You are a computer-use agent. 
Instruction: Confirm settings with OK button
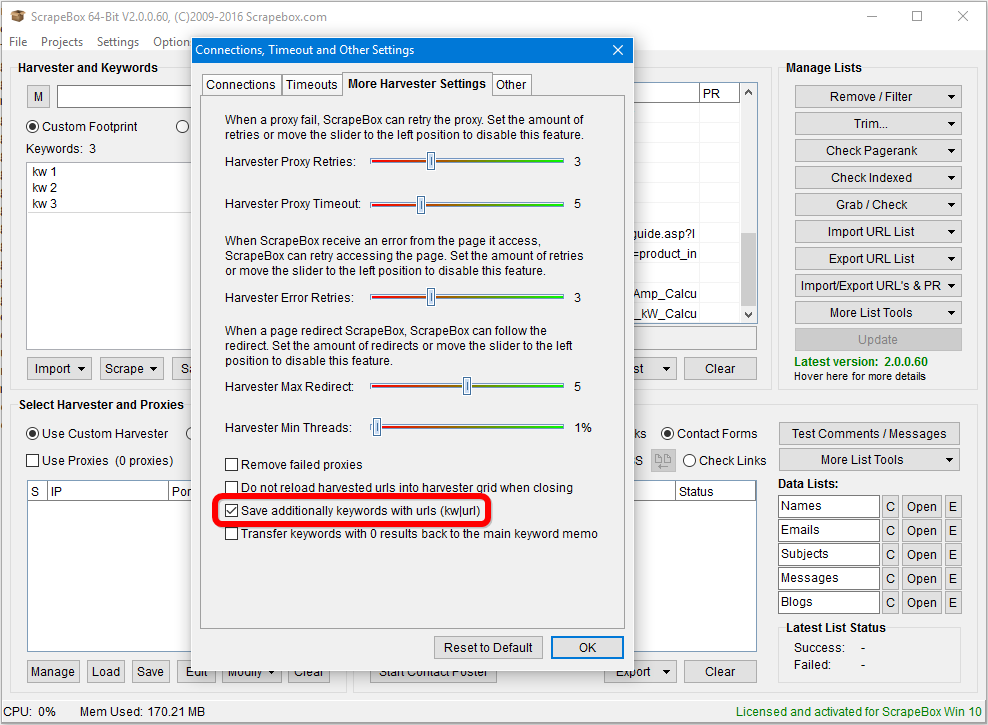click(x=587, y=648)
